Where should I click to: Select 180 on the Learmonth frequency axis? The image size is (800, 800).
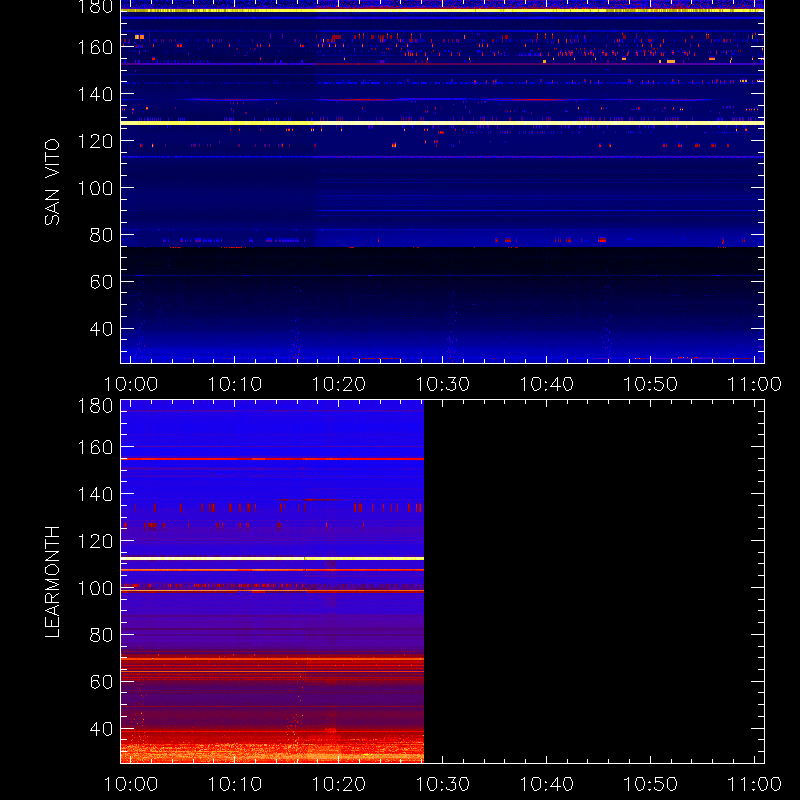95,406
